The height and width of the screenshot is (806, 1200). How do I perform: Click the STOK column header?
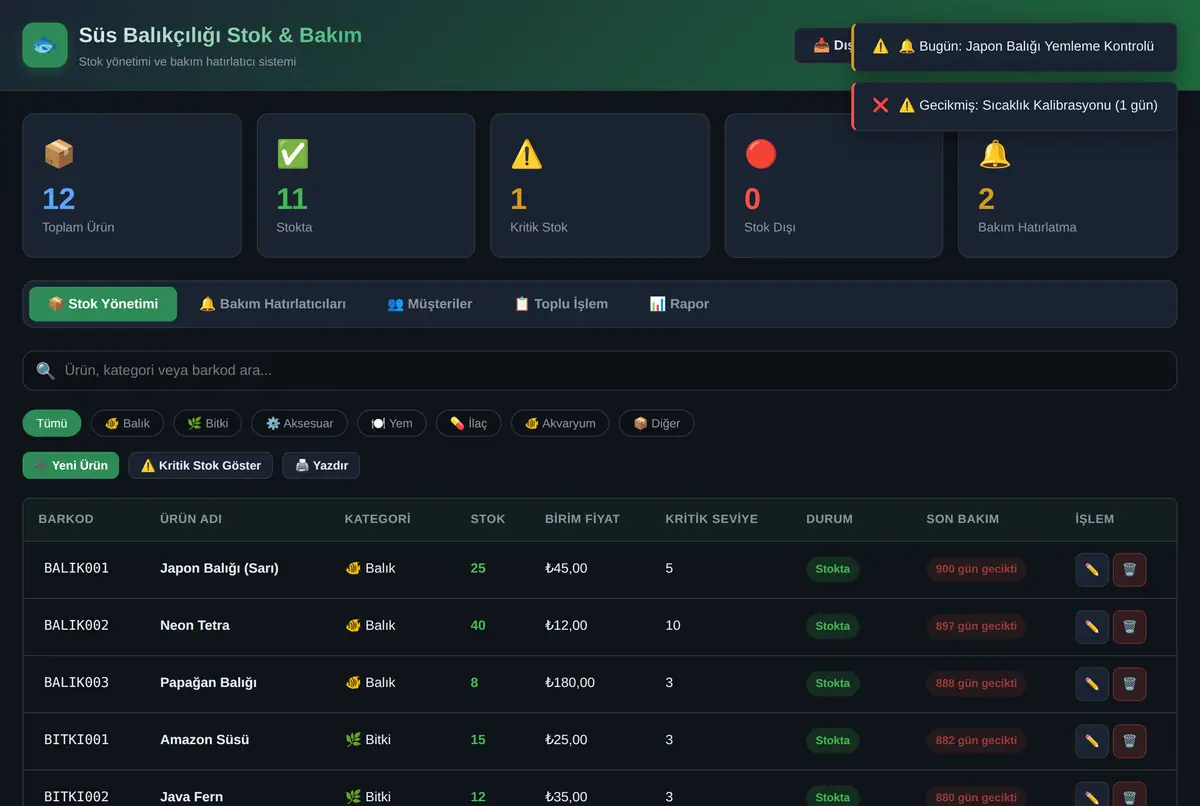pyautogui.click(x=488, y=519)
